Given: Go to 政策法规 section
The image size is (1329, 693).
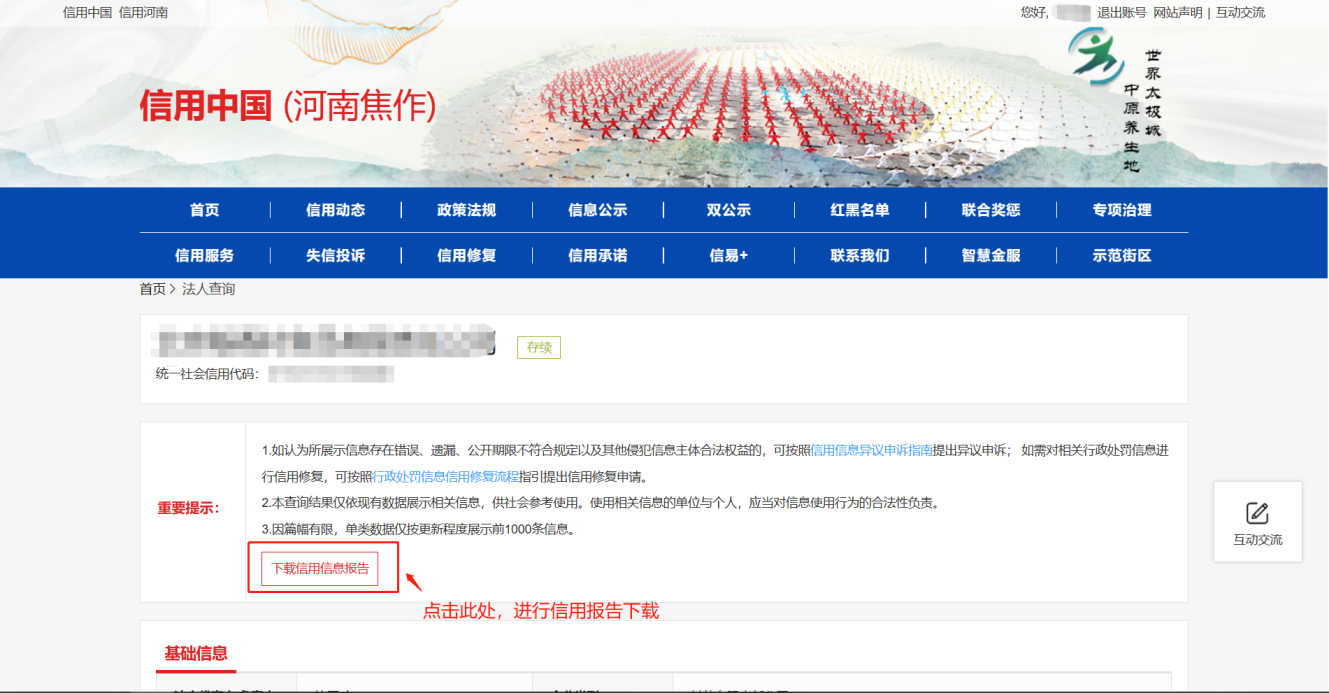Looking at the screenshot, I should click(x=466, y=210).
